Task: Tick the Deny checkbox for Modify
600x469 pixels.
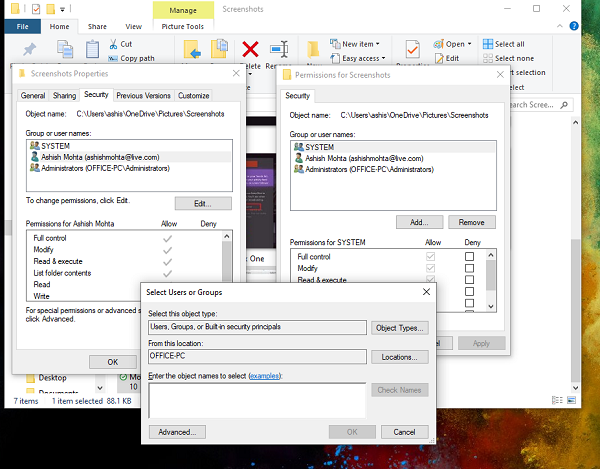Action: pos(470,269)
